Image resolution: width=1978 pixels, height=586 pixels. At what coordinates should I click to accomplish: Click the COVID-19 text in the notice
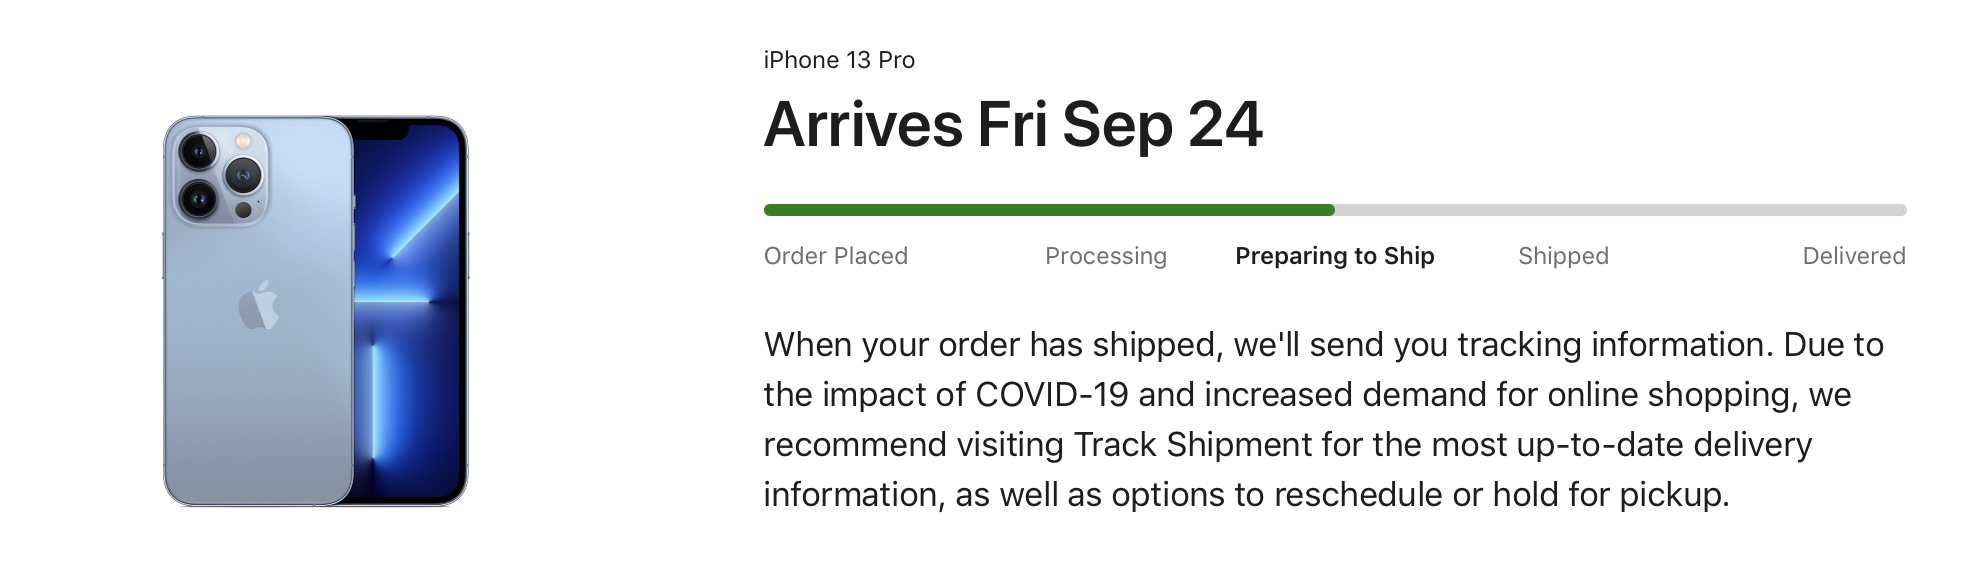(1051, 394)
